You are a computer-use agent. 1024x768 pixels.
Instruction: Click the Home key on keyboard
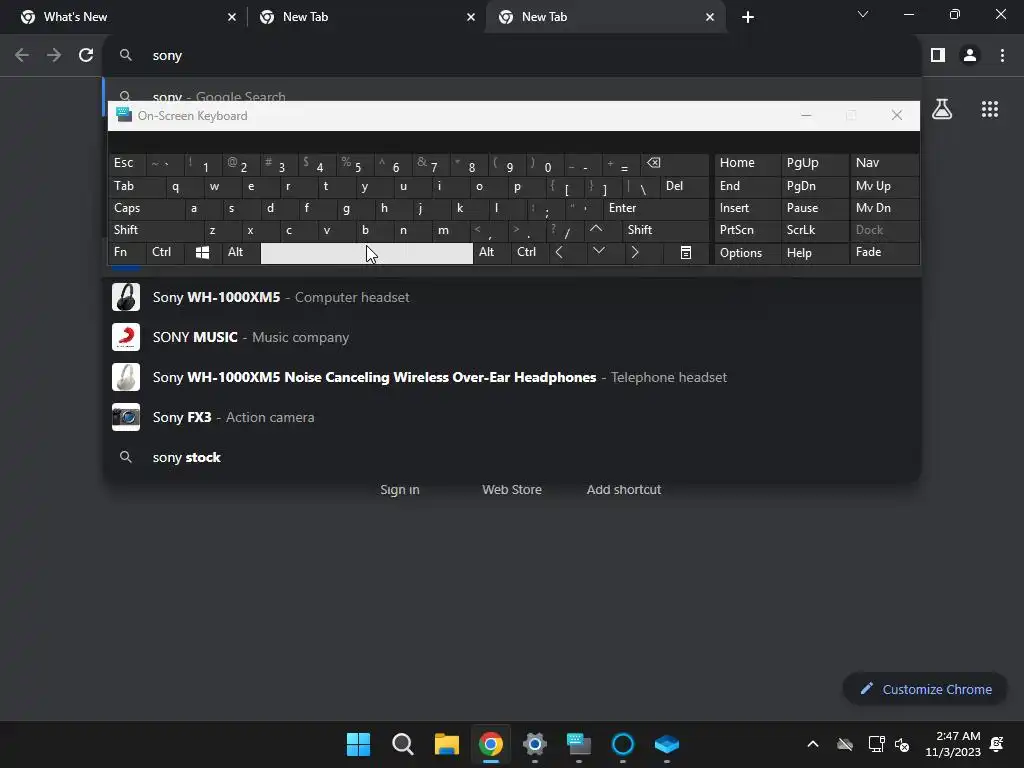[x=747, y=163]
